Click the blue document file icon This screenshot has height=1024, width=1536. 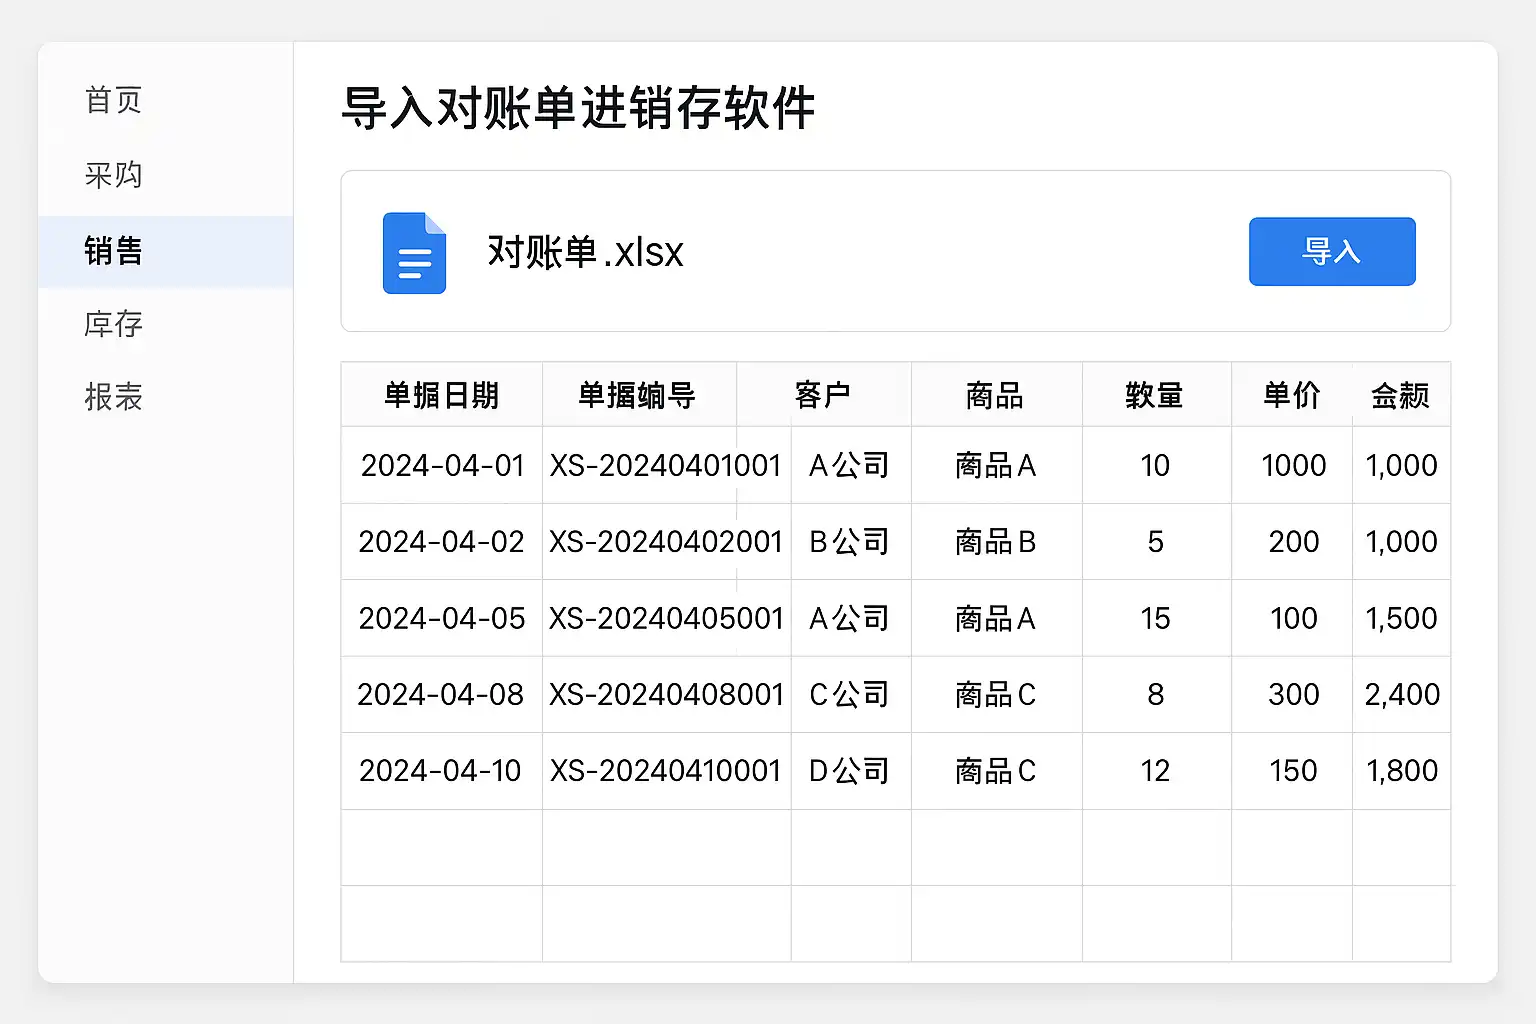(x=414, y=253)
